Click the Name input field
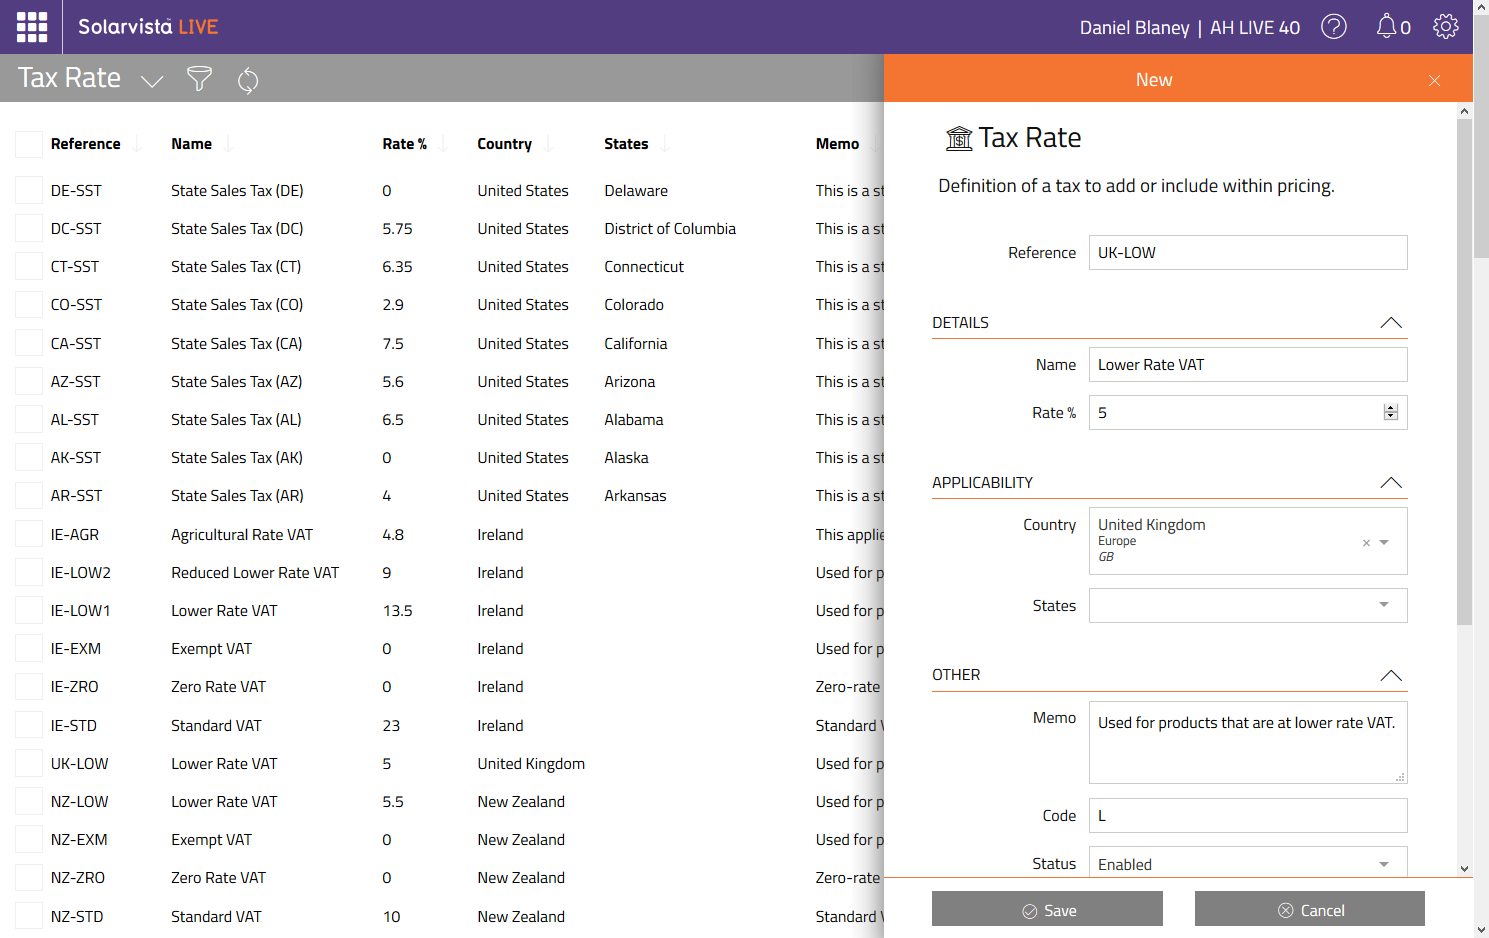Image resolution: width=1489 pixels, height=938 pixels. pyautogui.click(x=1248, y=364)
